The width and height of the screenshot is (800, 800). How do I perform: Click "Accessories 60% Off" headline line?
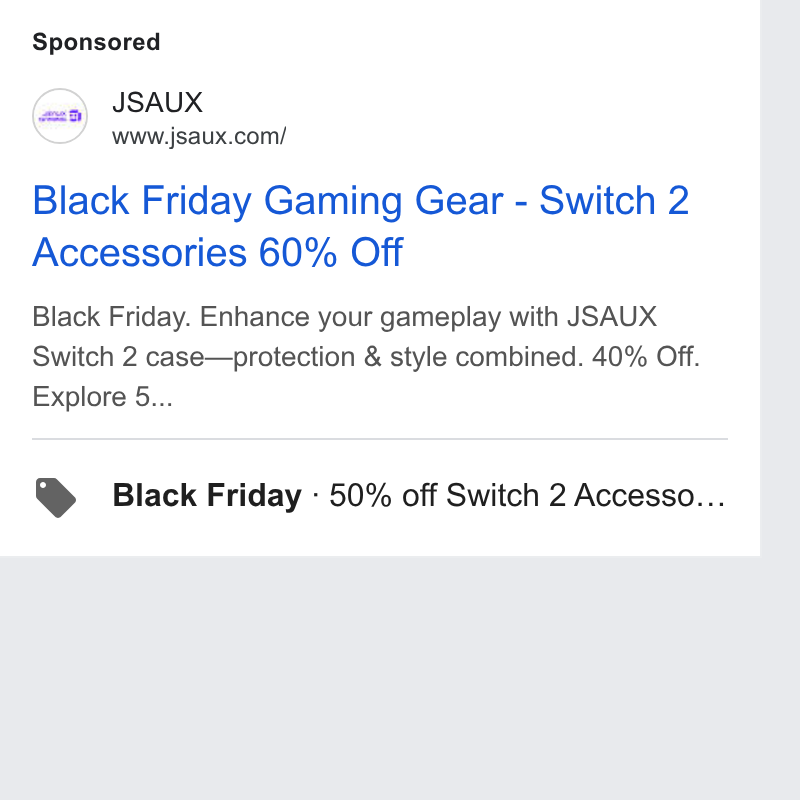click(218, 252)
